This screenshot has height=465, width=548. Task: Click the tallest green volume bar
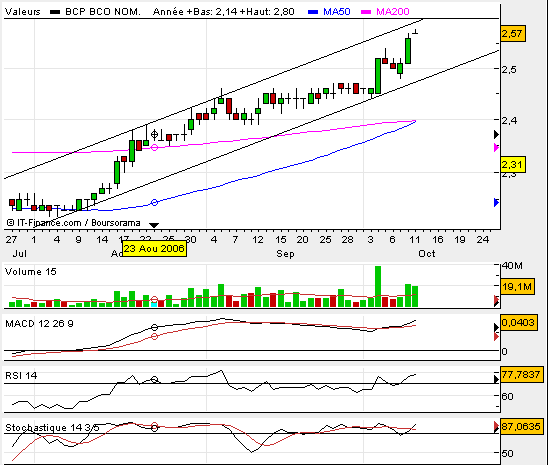tap(378, 286)
